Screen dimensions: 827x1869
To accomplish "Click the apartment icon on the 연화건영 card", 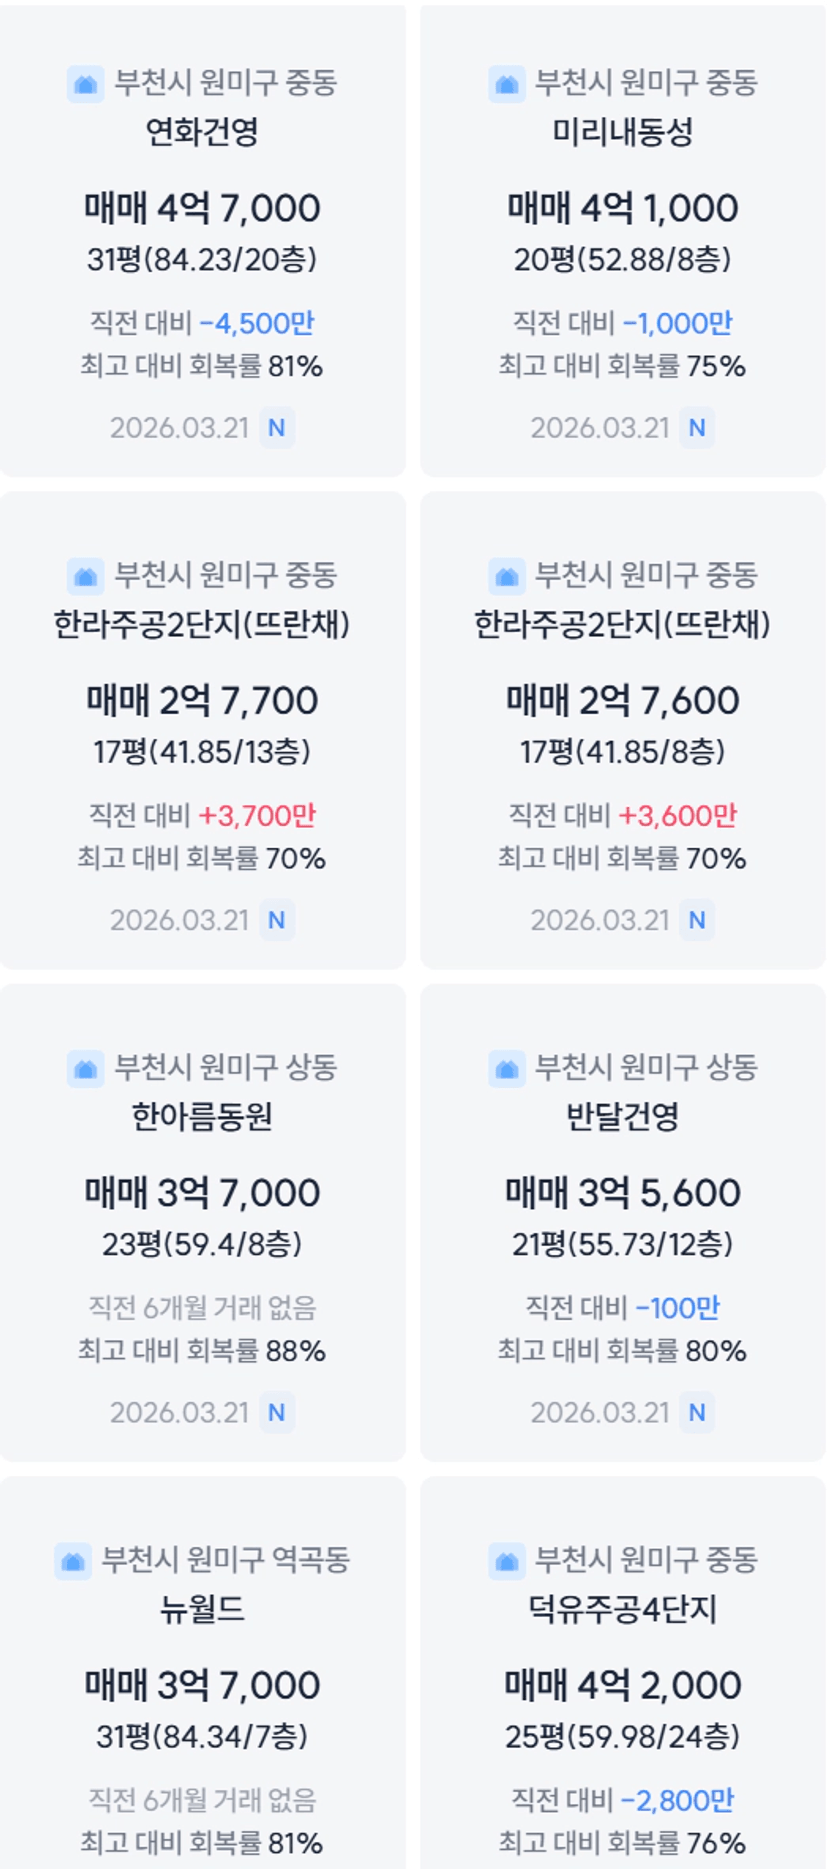I will pos(86,84).
